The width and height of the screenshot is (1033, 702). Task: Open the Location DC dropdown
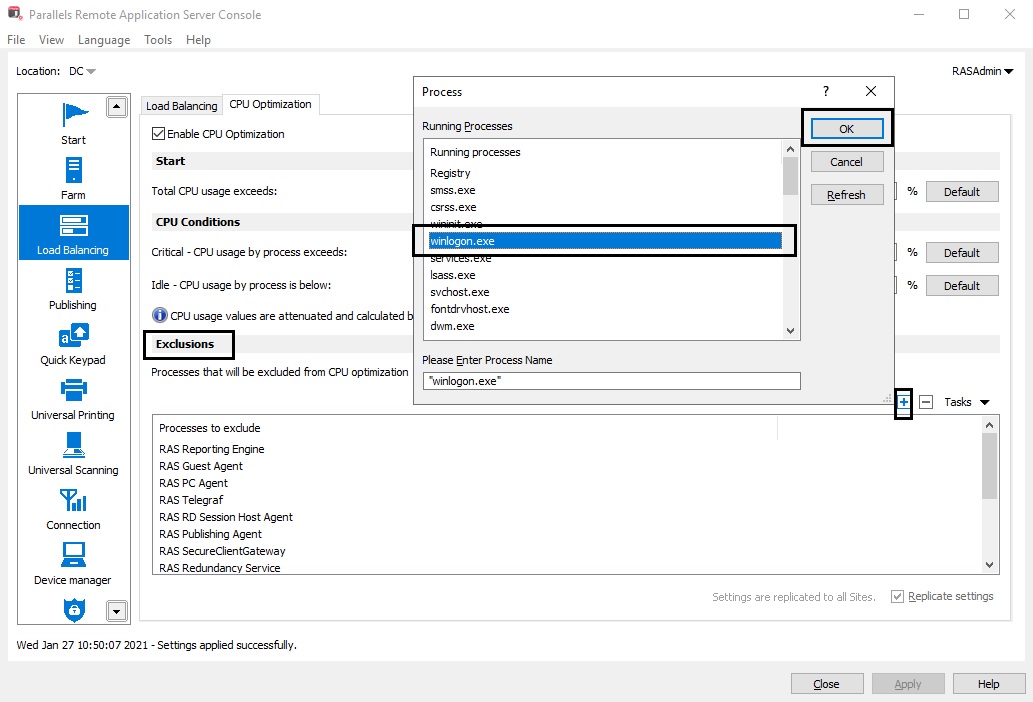(x=82, y=71)
